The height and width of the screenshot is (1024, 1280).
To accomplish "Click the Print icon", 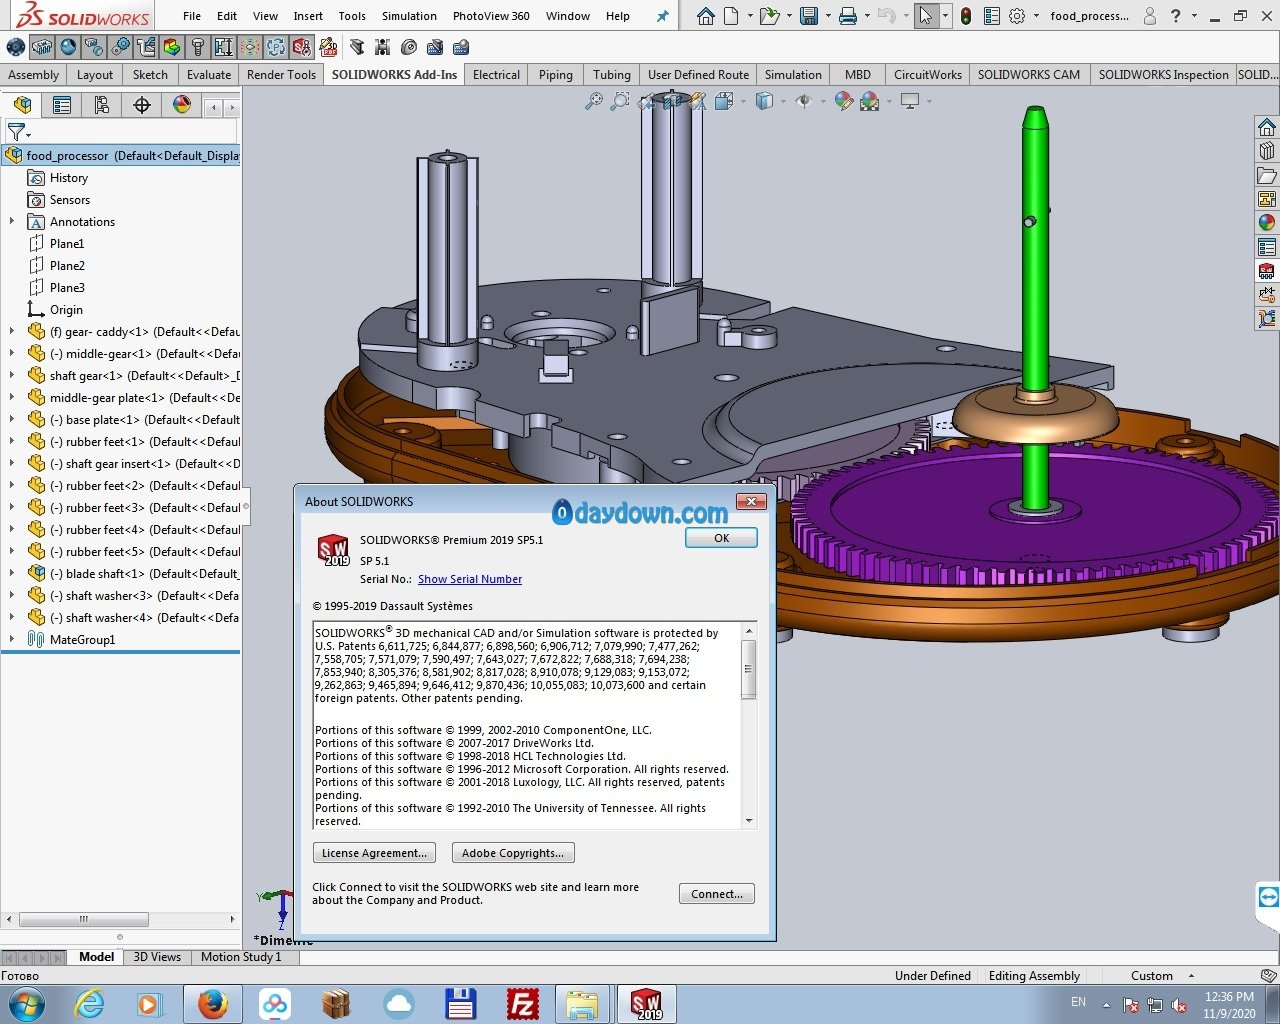I will click(x=848, y=16).
